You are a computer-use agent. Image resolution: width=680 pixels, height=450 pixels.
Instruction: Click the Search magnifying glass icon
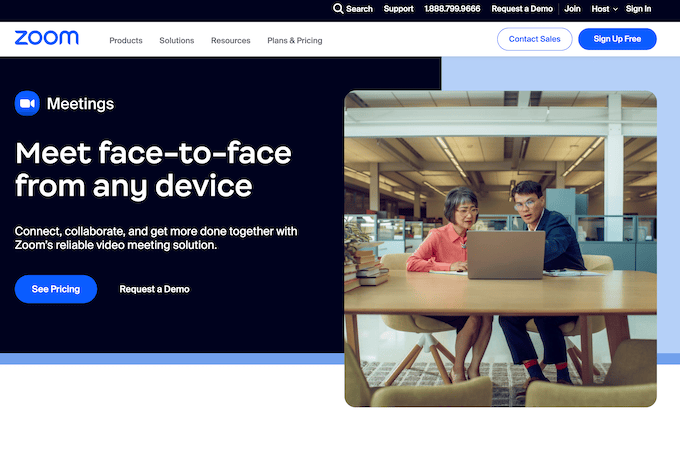coord(338,9)
